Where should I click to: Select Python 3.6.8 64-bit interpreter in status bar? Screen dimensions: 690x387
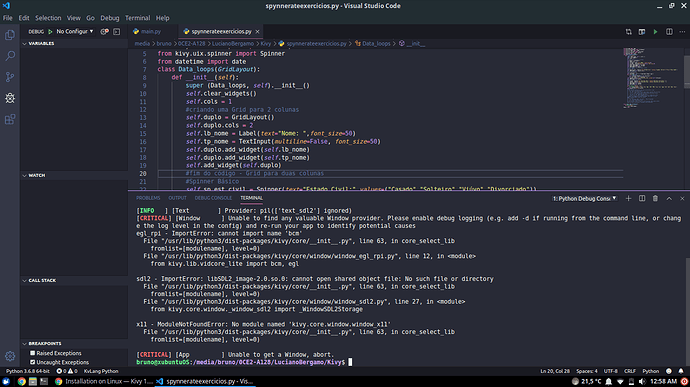[x=27, y=371]
